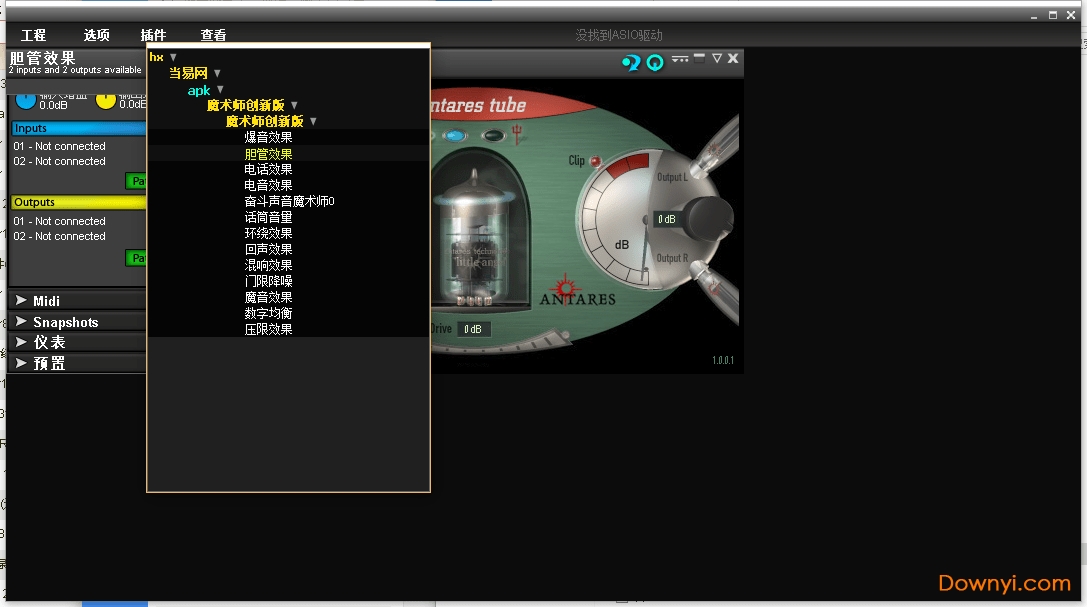Click the red Antares trident icon
1087x607 pixels.
click(x=517, y=137)
